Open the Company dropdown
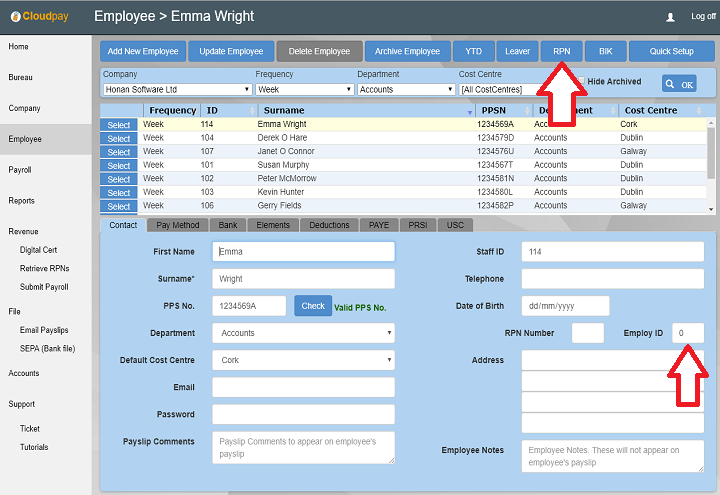 [174, 89]
